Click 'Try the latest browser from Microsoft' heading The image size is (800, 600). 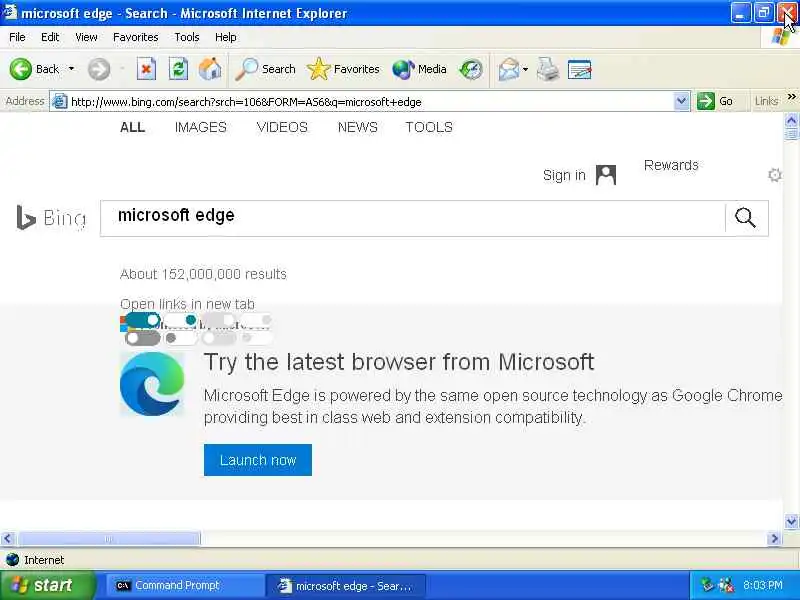pos(399,362)
